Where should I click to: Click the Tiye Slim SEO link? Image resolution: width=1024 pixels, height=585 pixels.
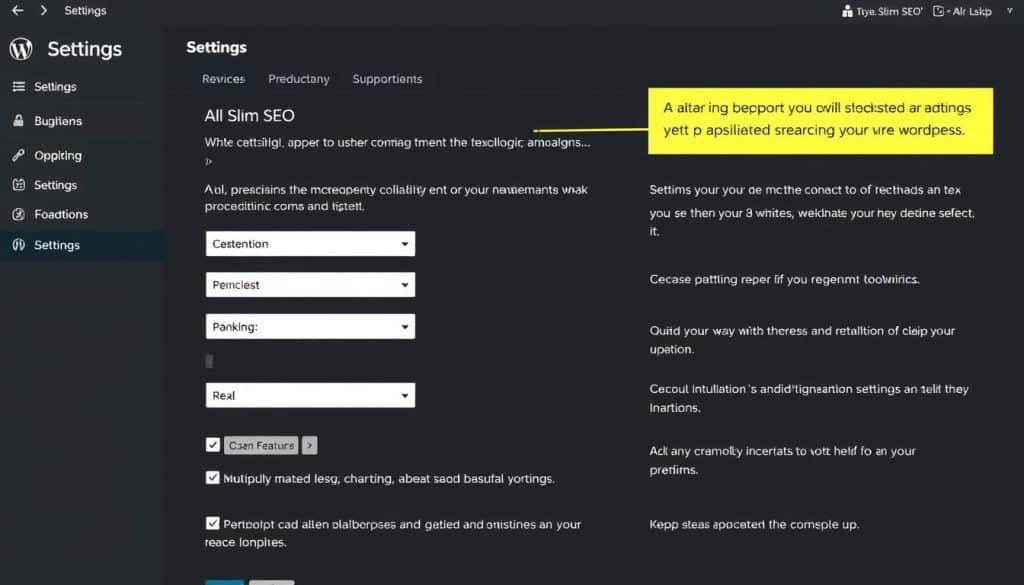tap(889, 11)
